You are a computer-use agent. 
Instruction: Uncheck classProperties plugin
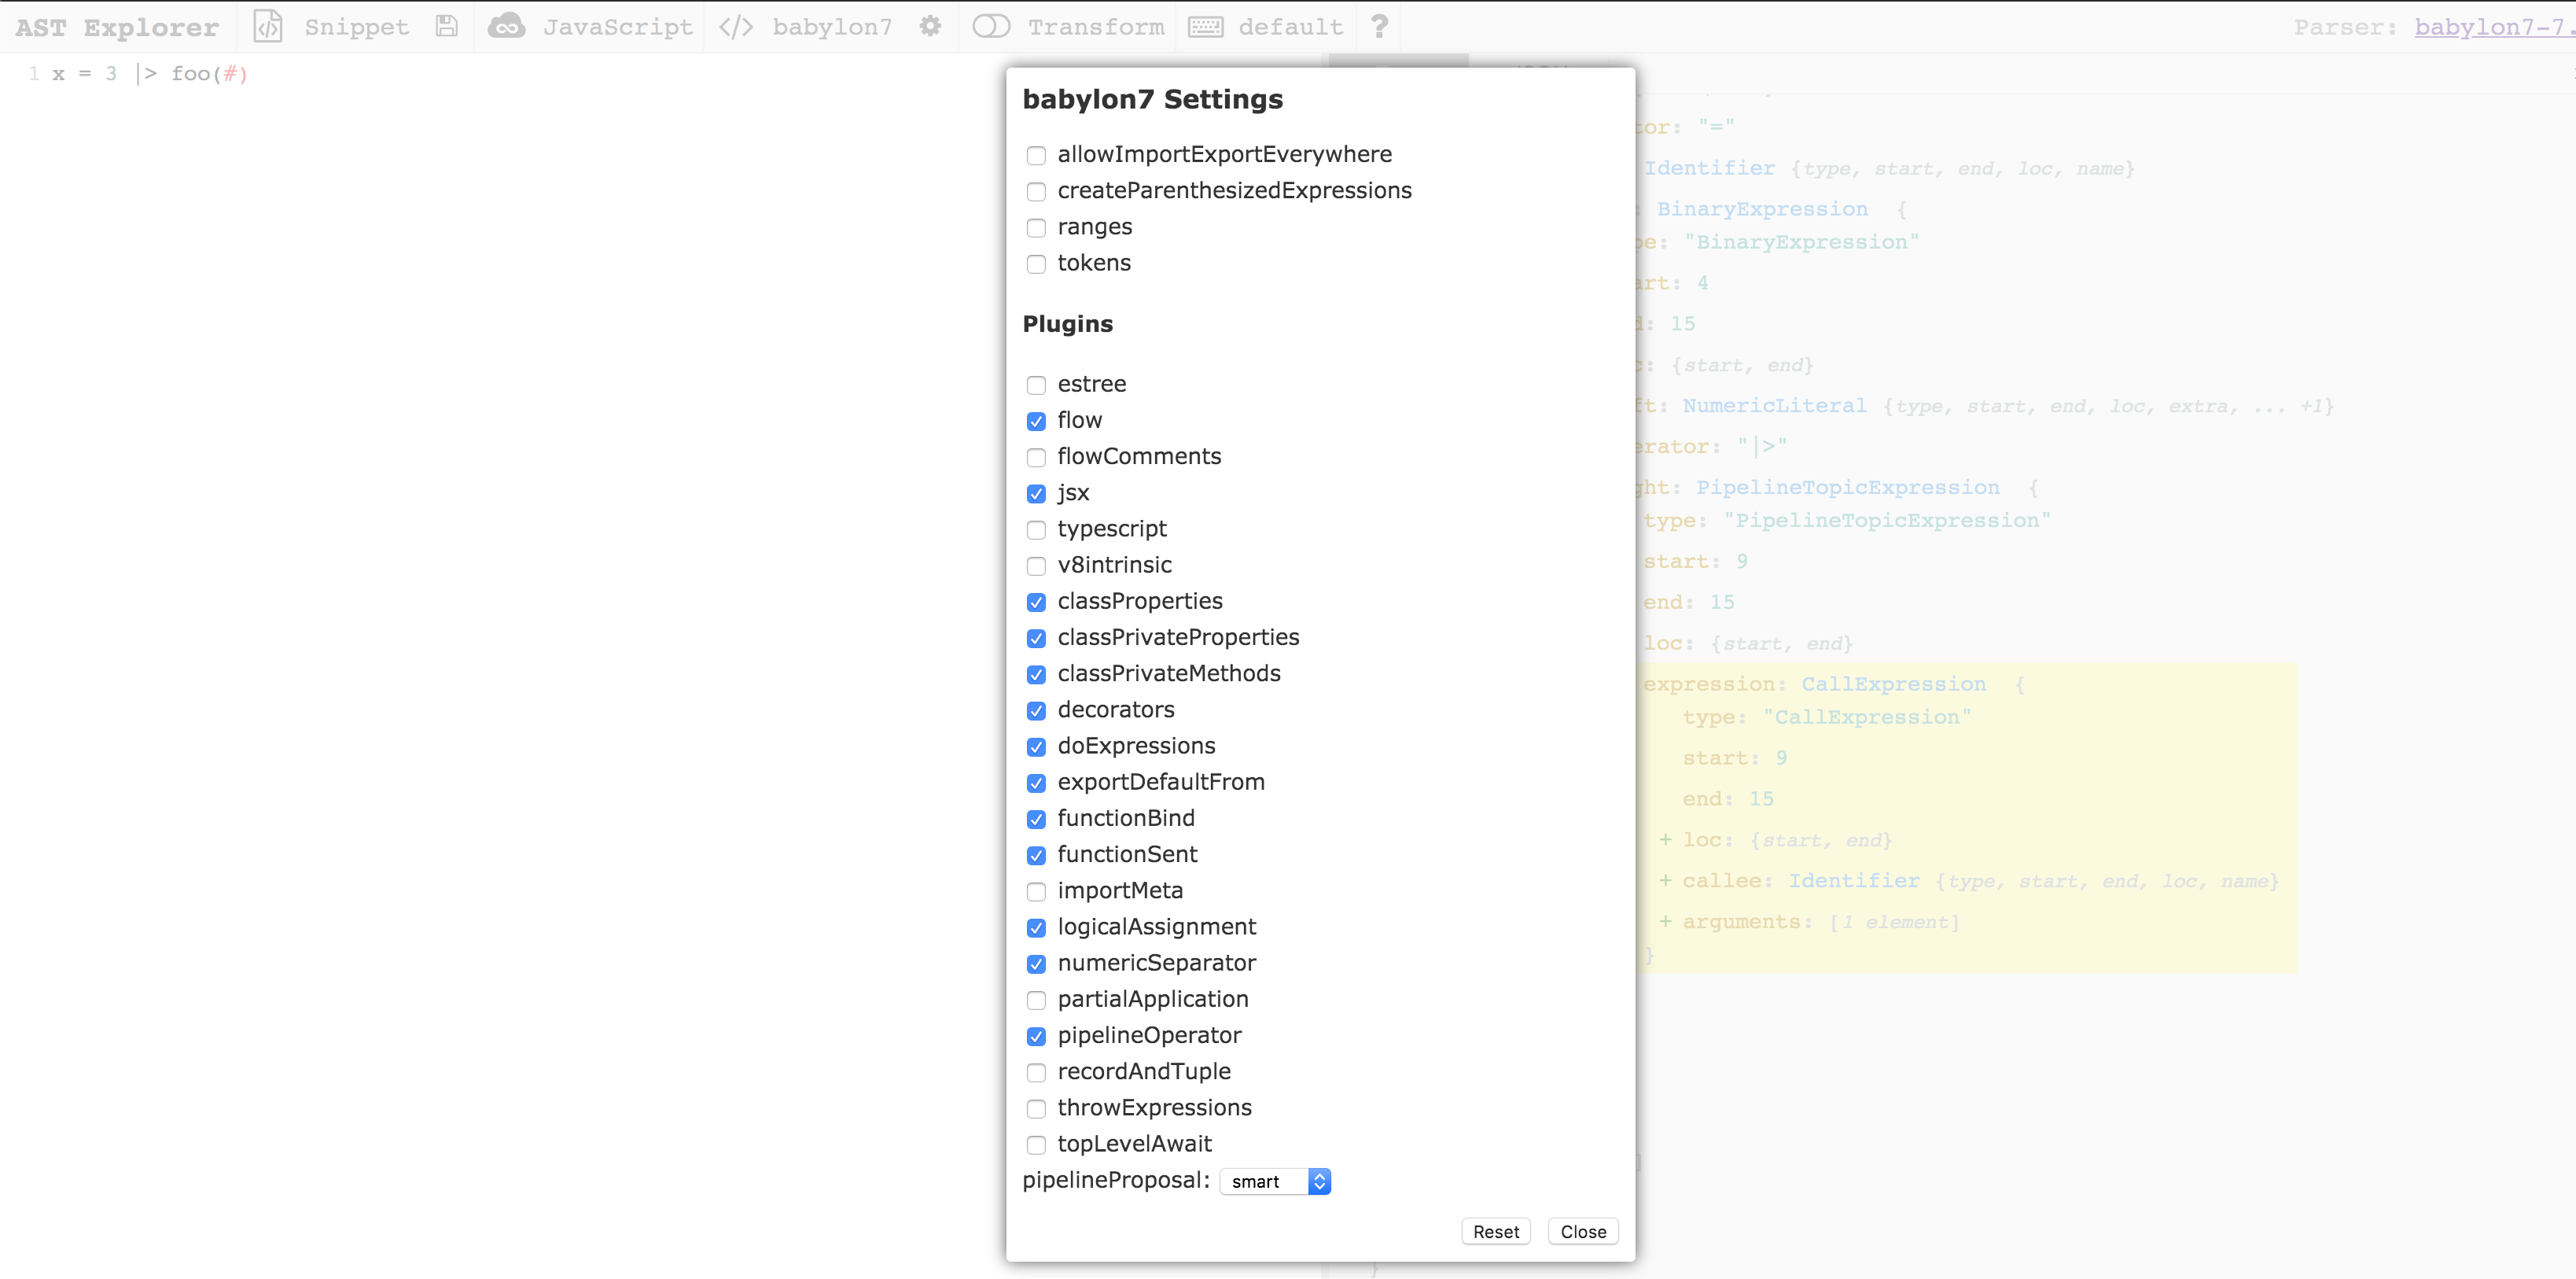coord(1036,602)
